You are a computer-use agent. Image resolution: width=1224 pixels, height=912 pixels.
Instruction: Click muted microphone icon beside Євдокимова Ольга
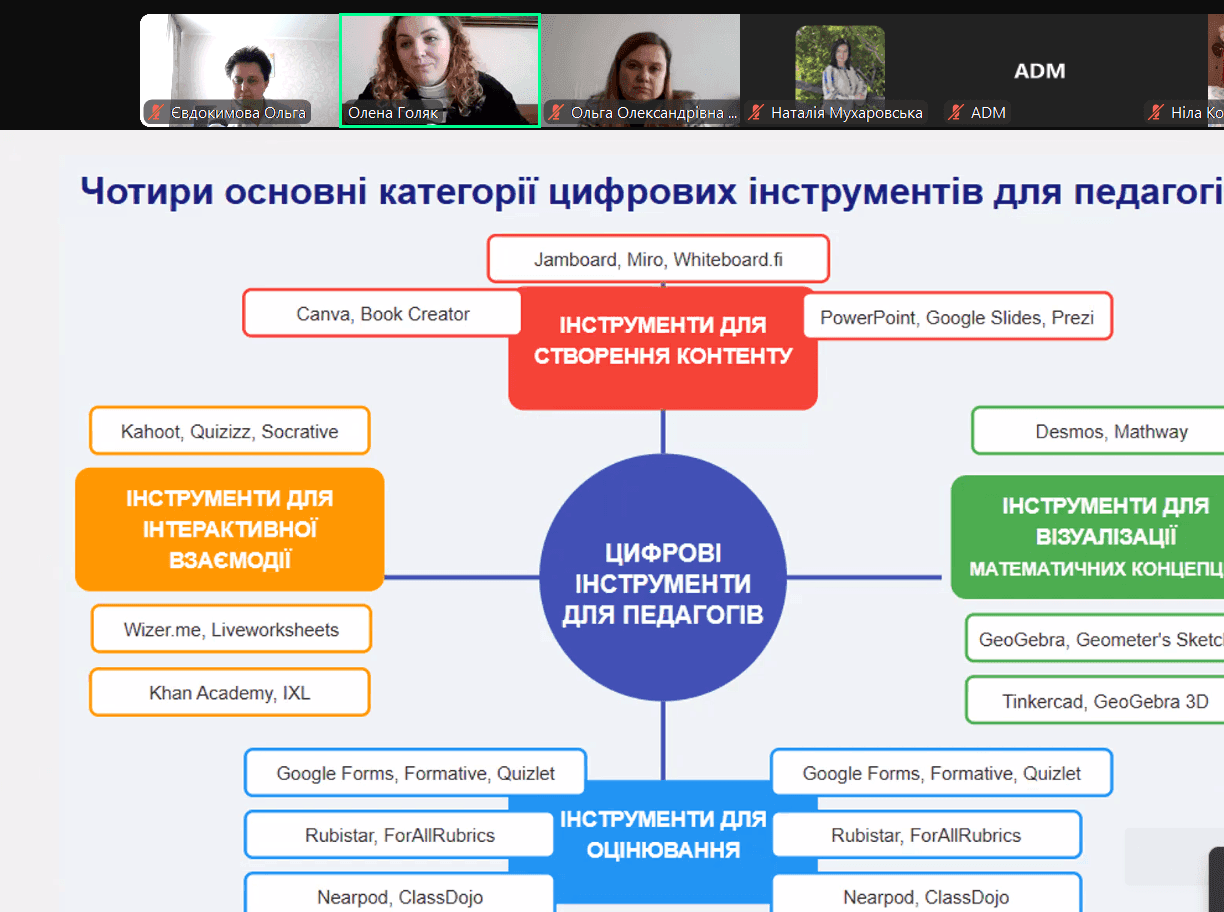156,113
